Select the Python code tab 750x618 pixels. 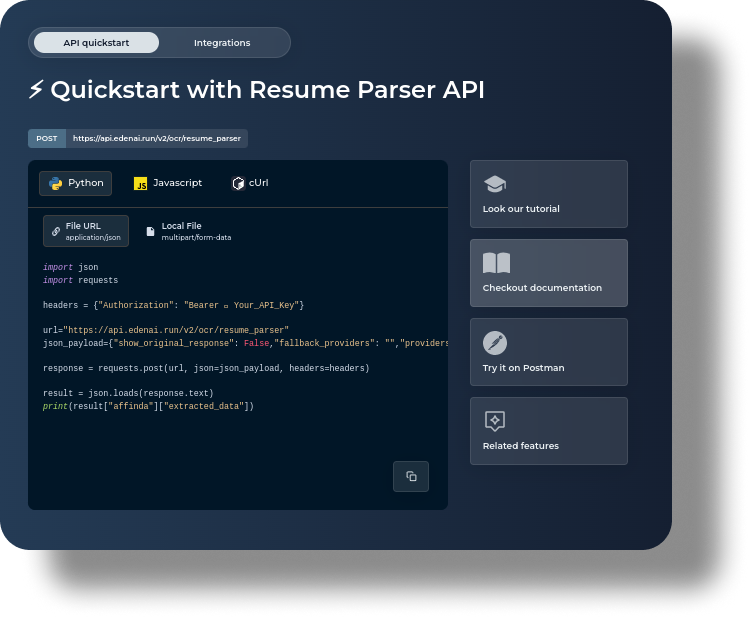click(x=76, y=183)
